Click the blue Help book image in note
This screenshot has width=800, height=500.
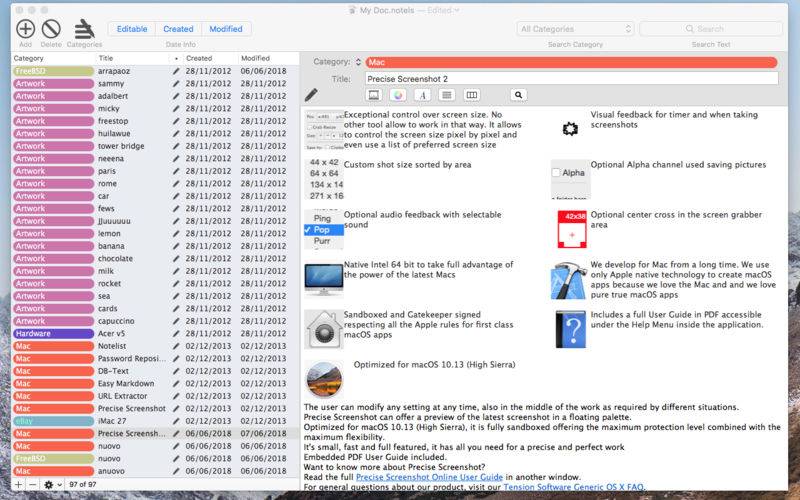click(x=570, y=329)
